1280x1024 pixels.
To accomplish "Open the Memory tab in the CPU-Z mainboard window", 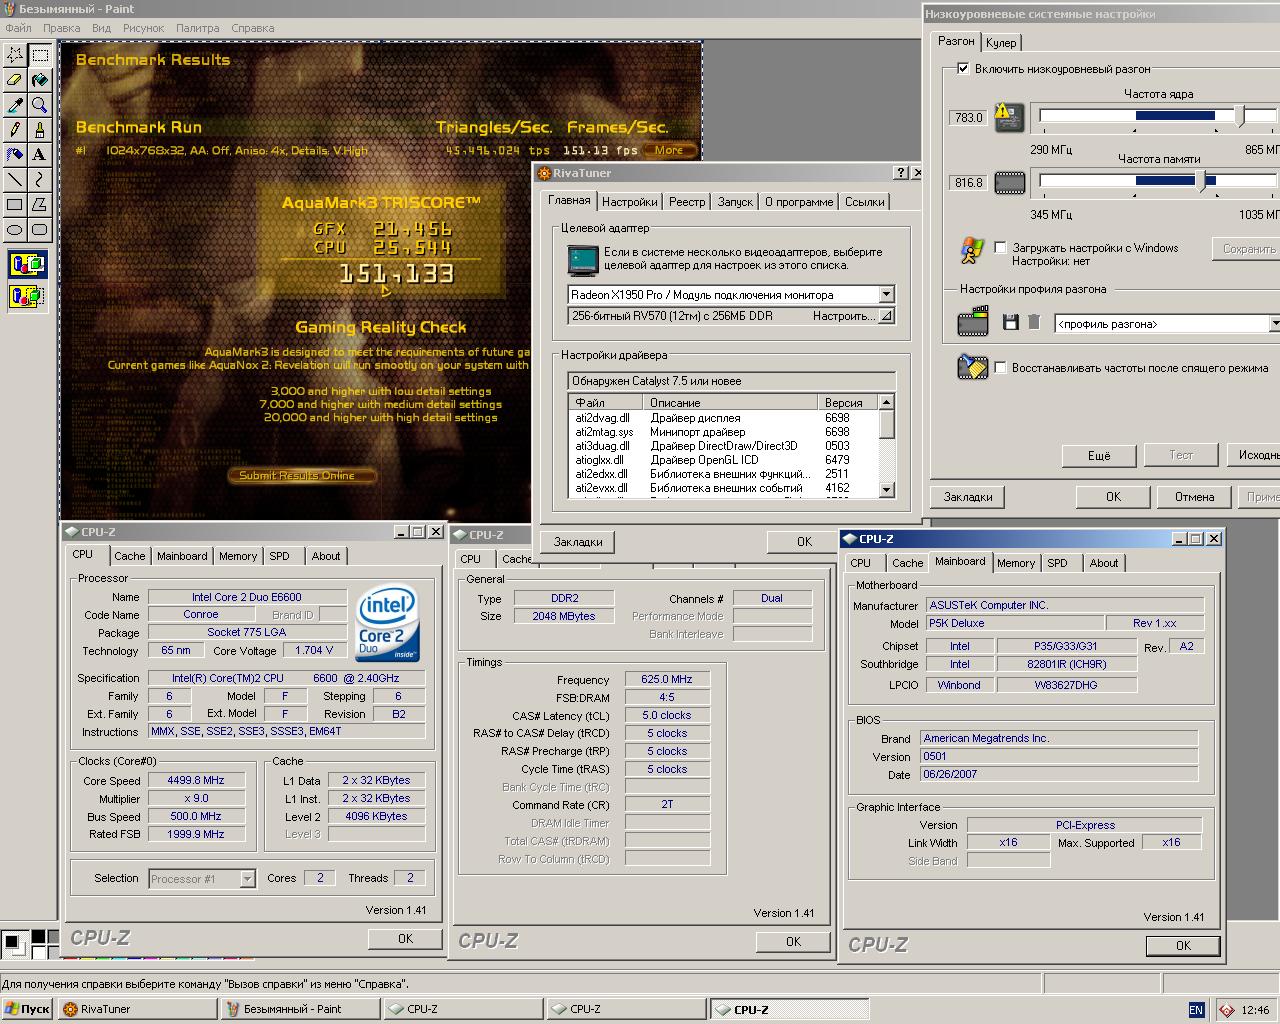I will pyautogui.click(x=1016, y=563).
